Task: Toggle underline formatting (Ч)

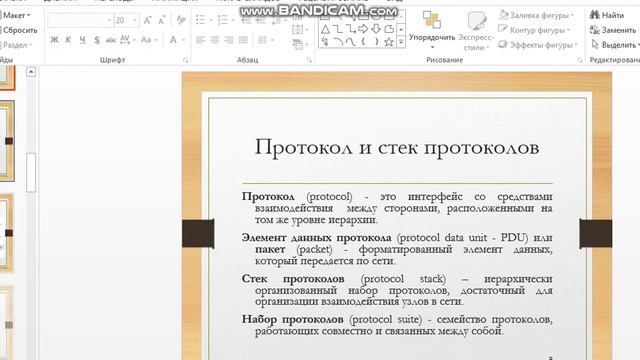Action: pyautogui.click(x=82, y=40)
